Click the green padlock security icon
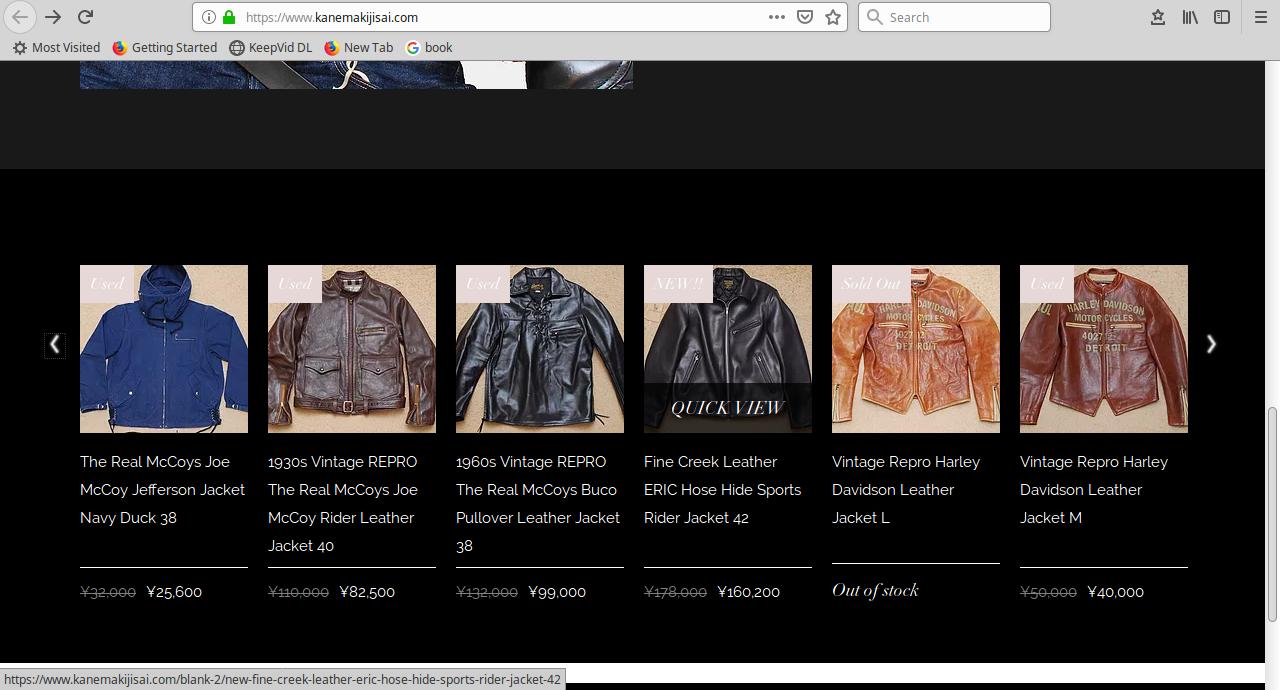The image size is (1280, 690). pos(229,17)
